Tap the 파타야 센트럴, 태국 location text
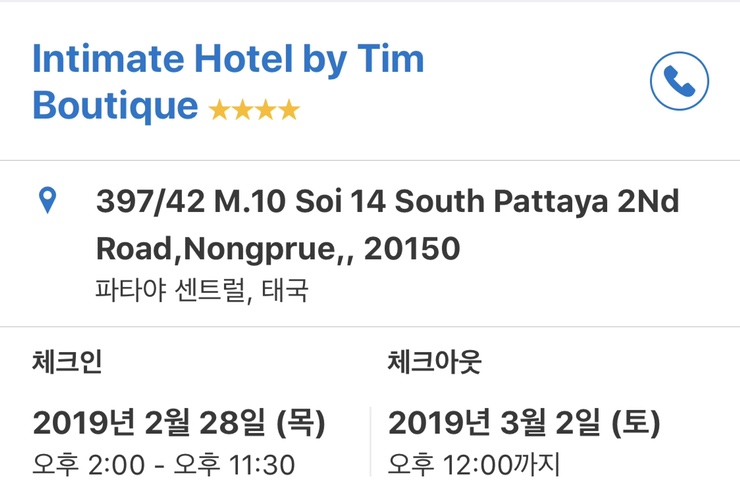Image resolution: width=740 pixels, height=496 pixels. pyautogui.click(x=202, y=291)
